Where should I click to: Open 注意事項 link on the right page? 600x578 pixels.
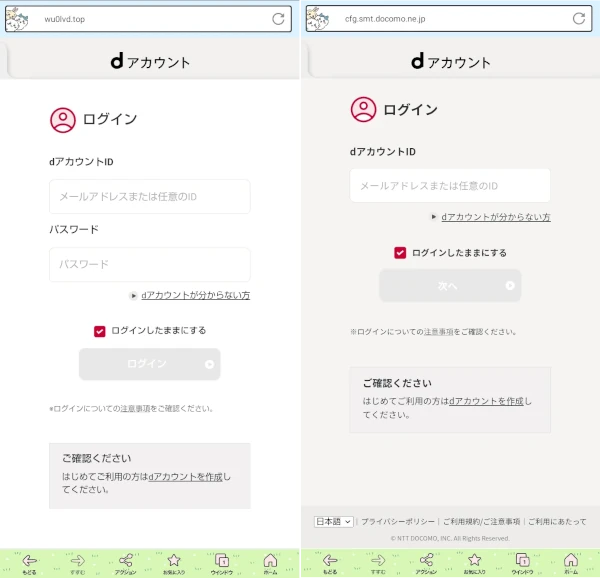click(439, 332)
